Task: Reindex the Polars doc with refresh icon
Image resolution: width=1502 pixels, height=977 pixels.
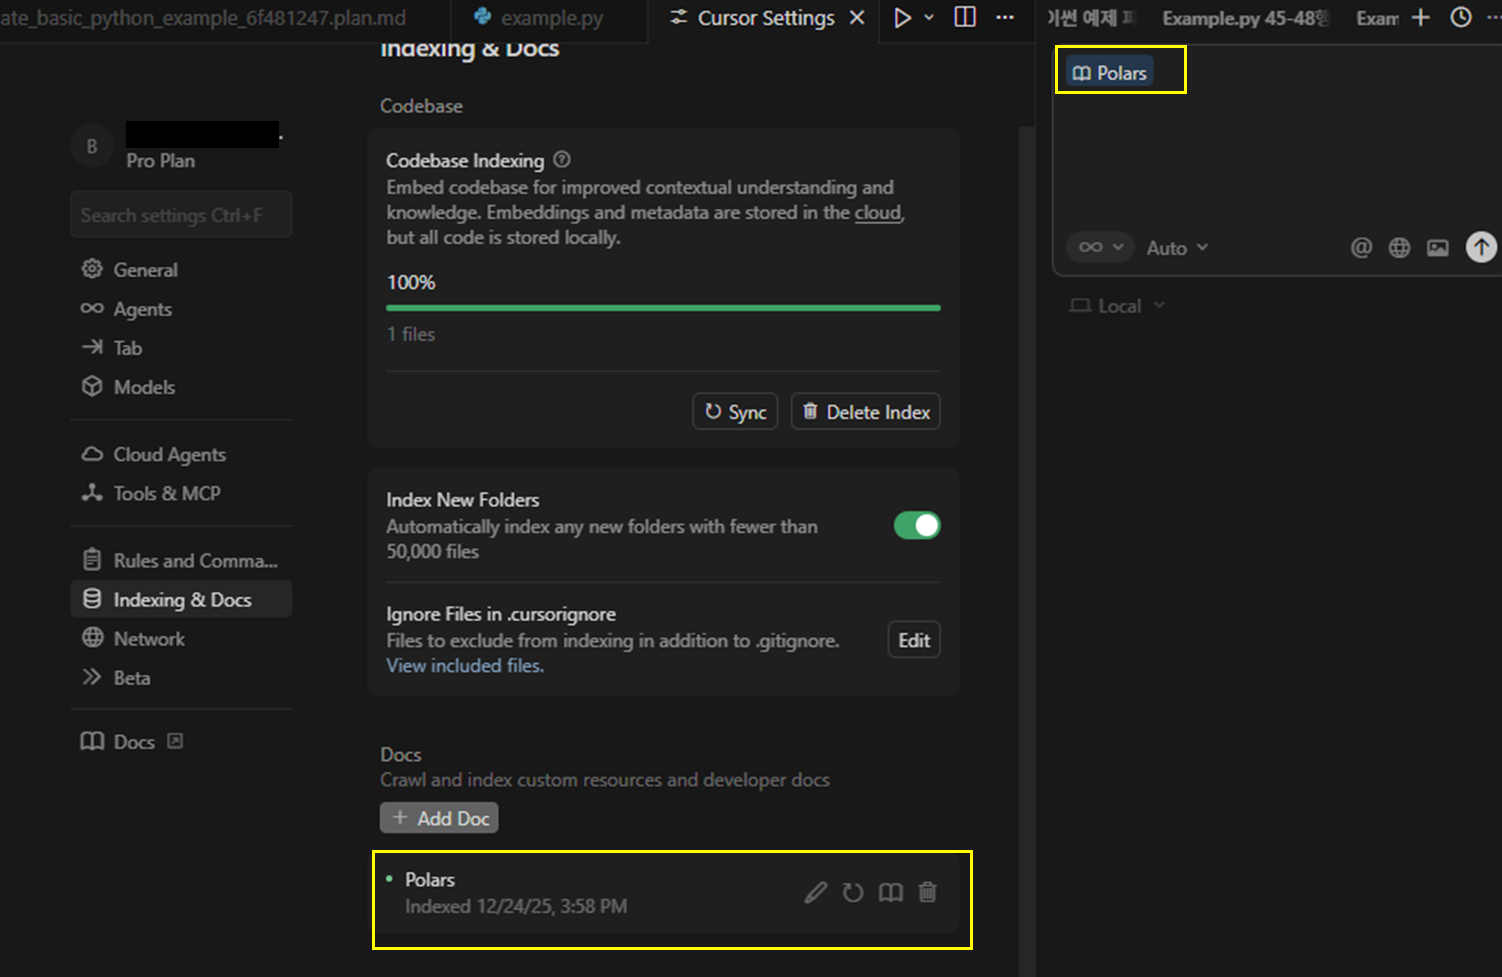Action: click(x=853, y=892)
